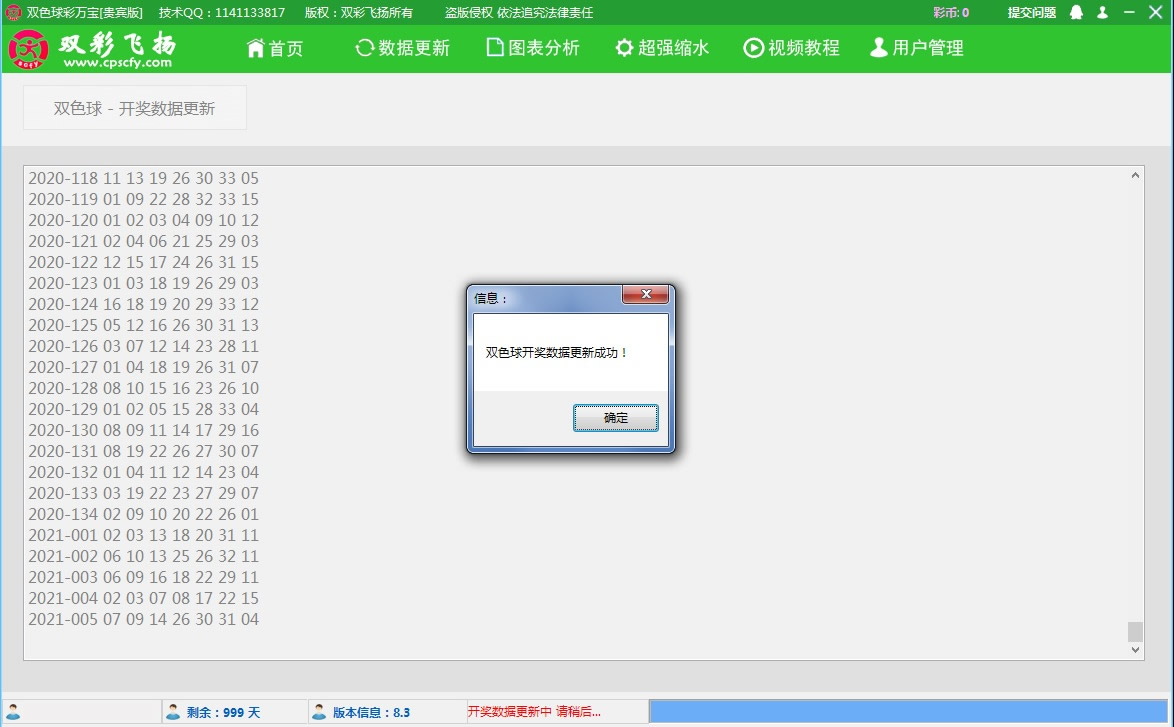Click the scrollbar up arrow
Viewport: 1174px width, 727px height.
click(1135, 173)
